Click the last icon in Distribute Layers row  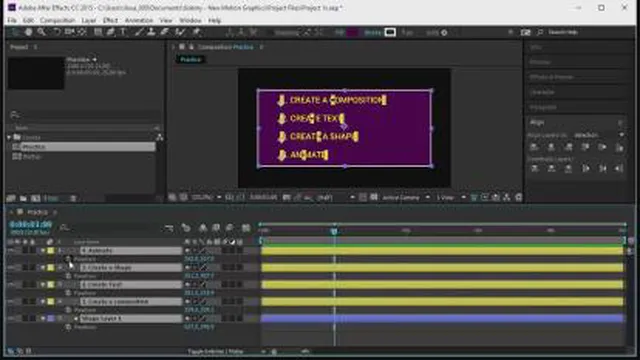click(x=619, y=168)
